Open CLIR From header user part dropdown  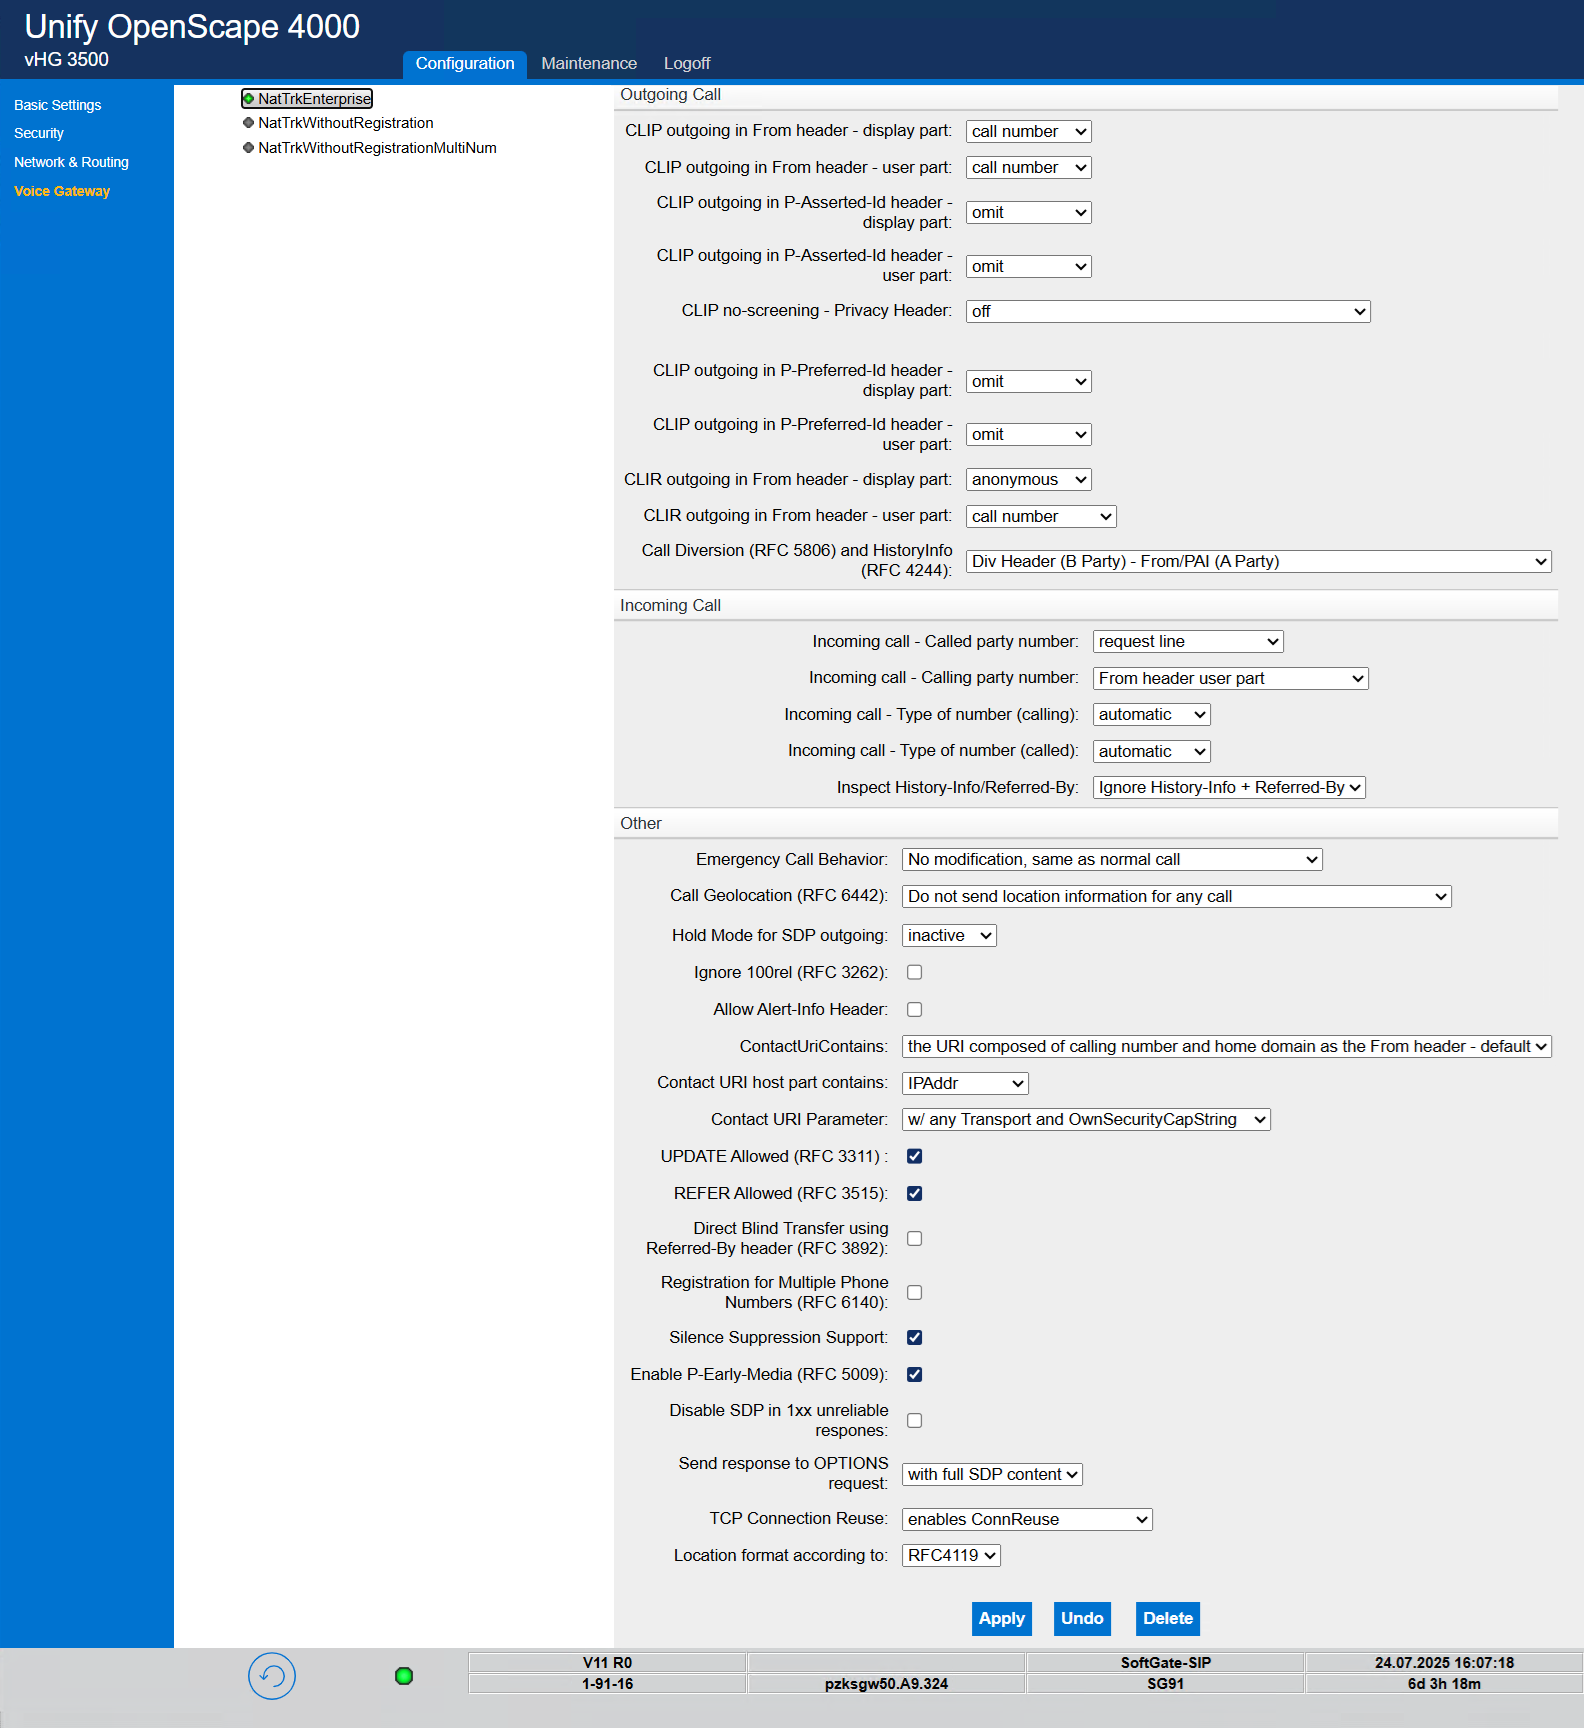1041,516
